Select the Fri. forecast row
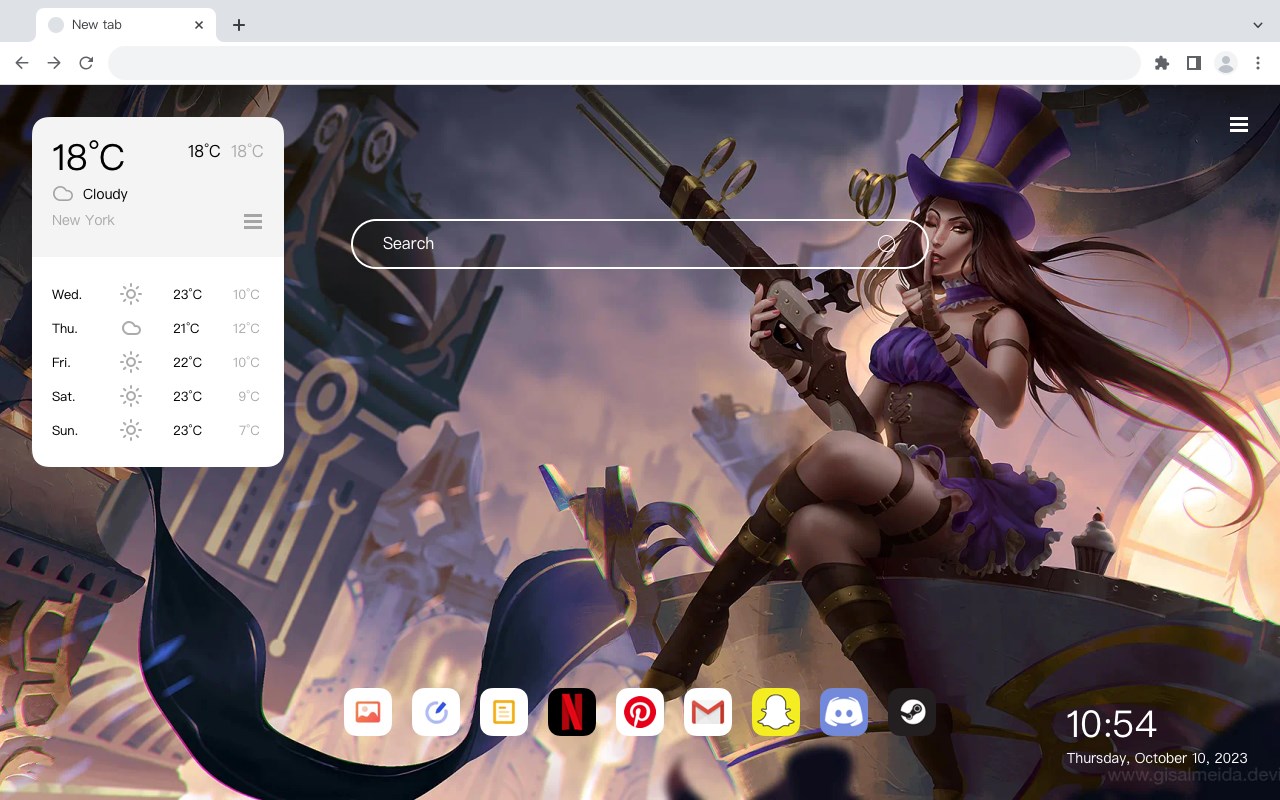The image size is (1280, 800). tap(157, 362)
